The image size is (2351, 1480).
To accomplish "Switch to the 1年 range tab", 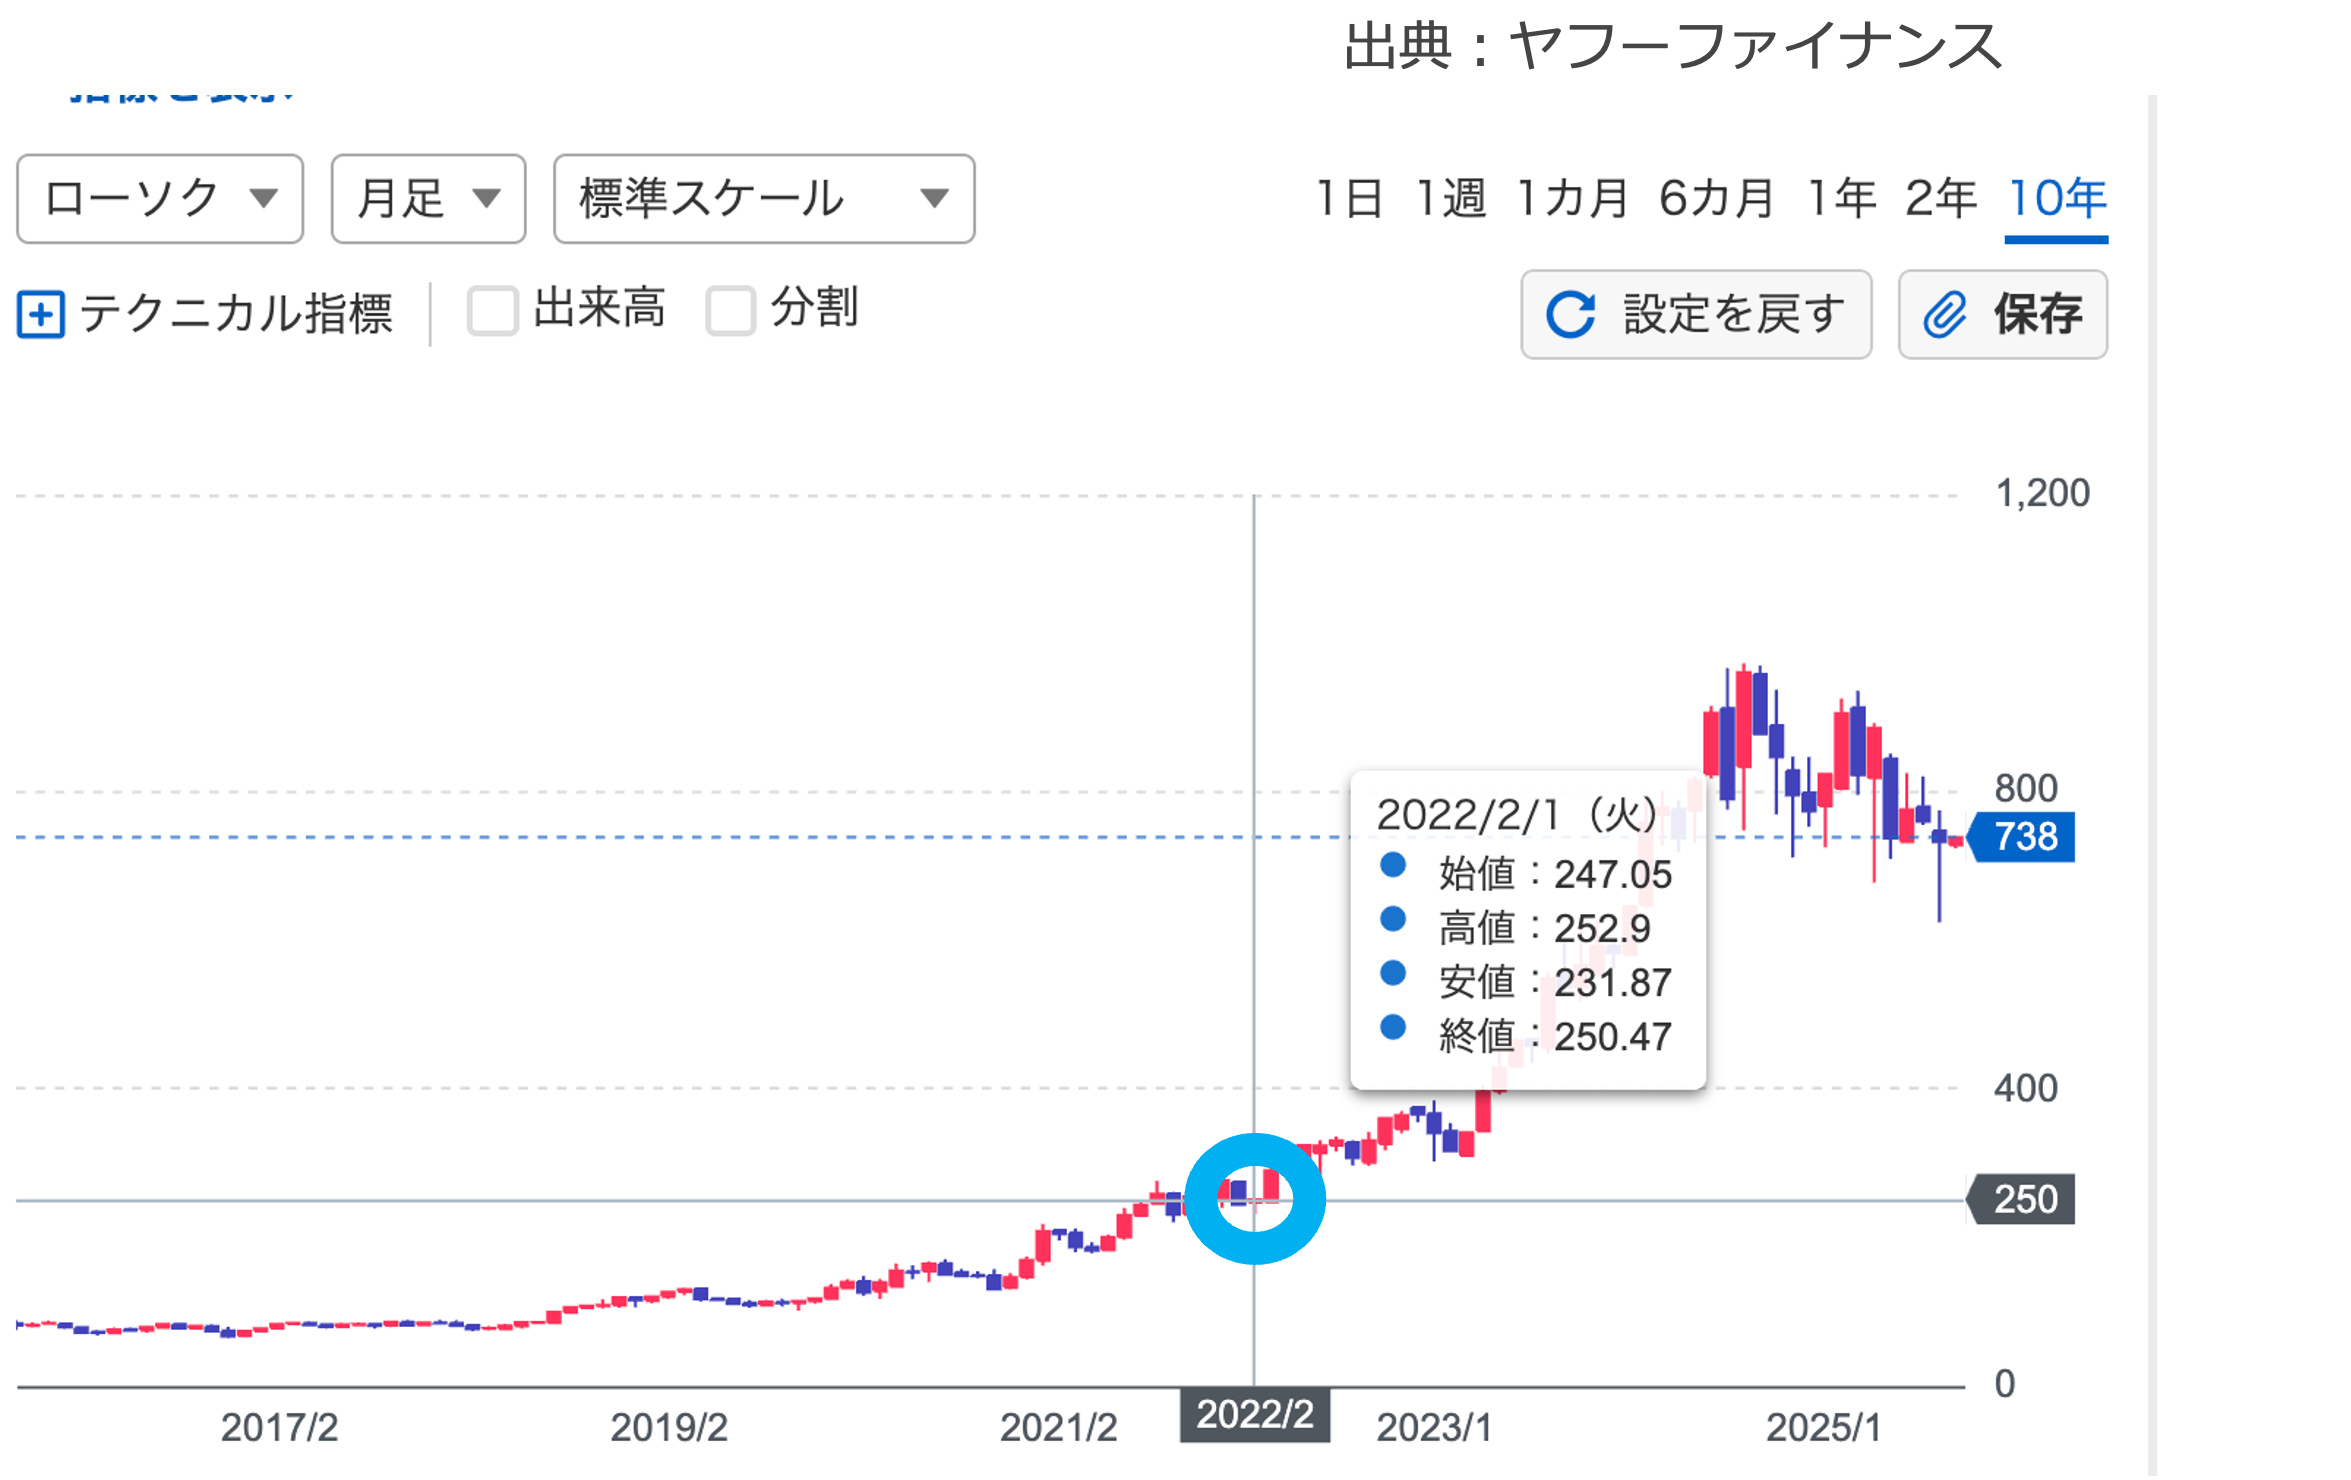I will (x=1841, y=199).
